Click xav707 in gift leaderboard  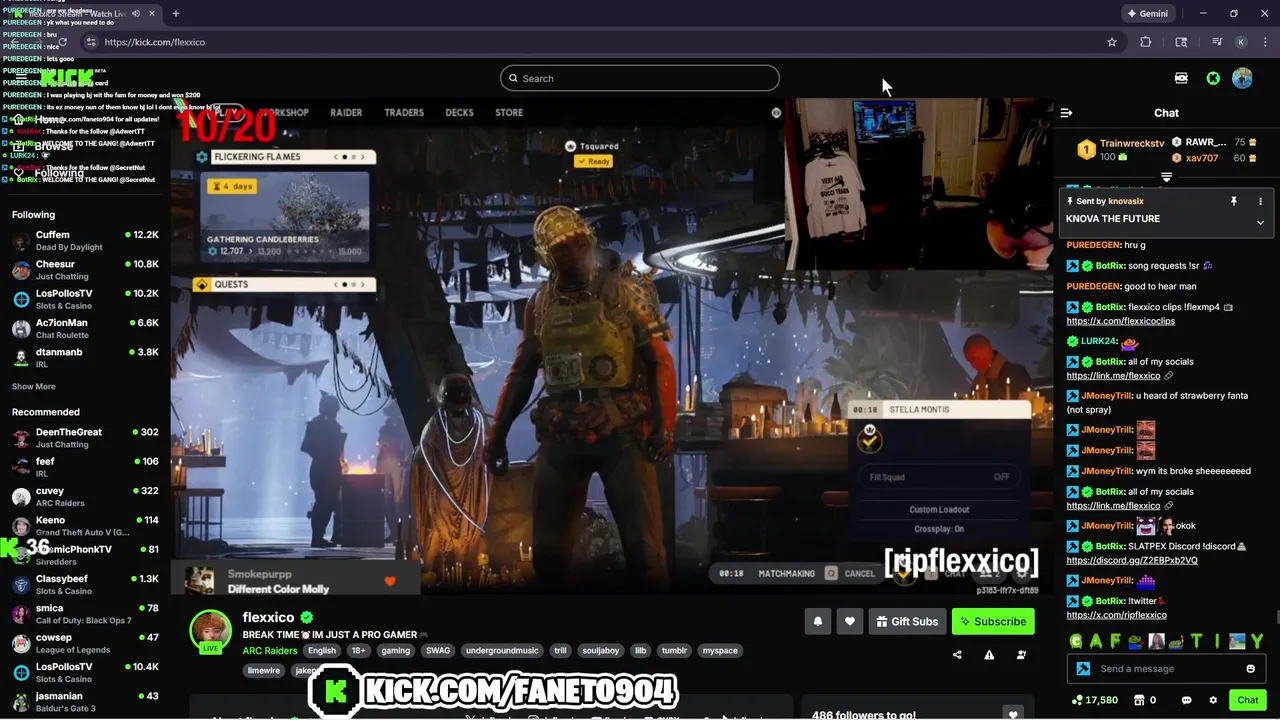click(1201, 158)
